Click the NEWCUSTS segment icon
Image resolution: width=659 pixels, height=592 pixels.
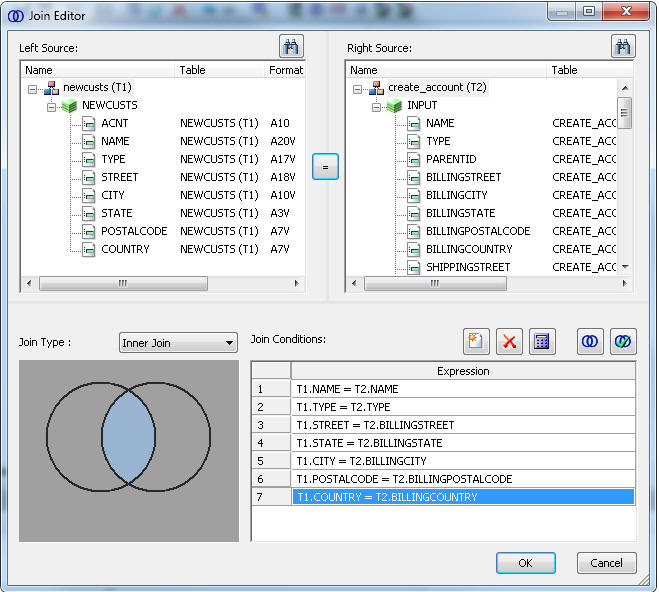(x=69, y=106)
